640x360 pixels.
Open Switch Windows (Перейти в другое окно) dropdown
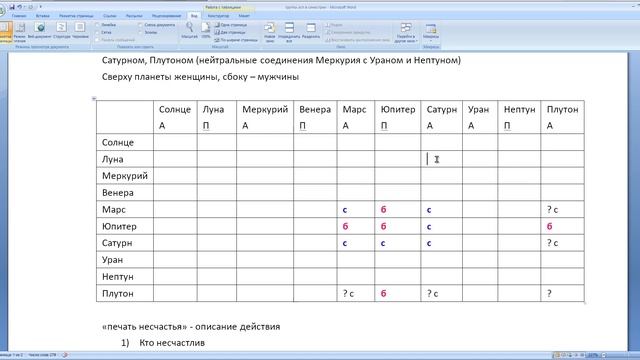[406, 33]
